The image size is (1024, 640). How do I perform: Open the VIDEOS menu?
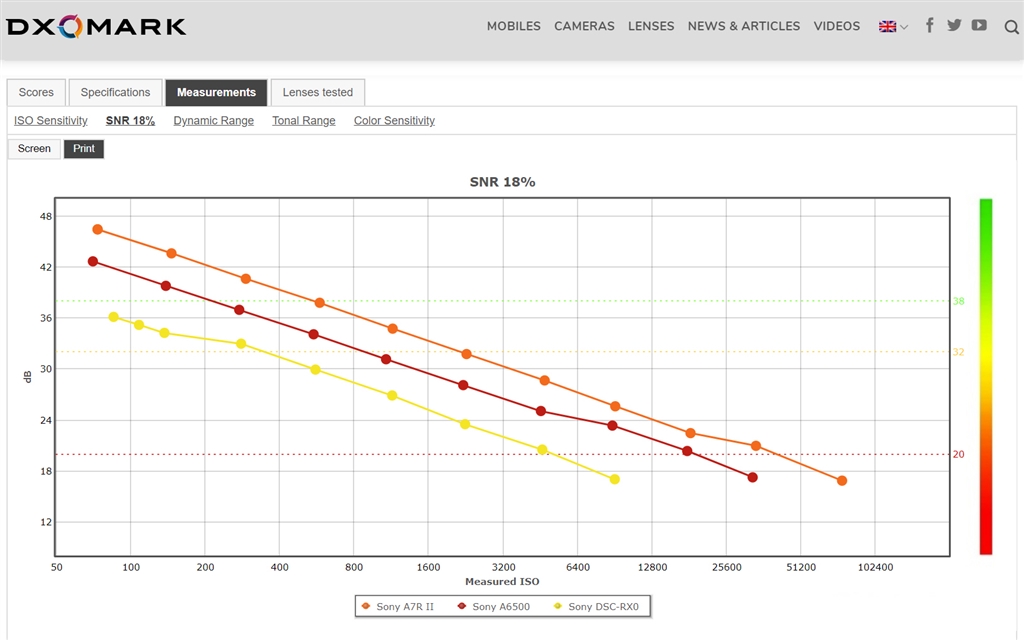click(836, 26)
